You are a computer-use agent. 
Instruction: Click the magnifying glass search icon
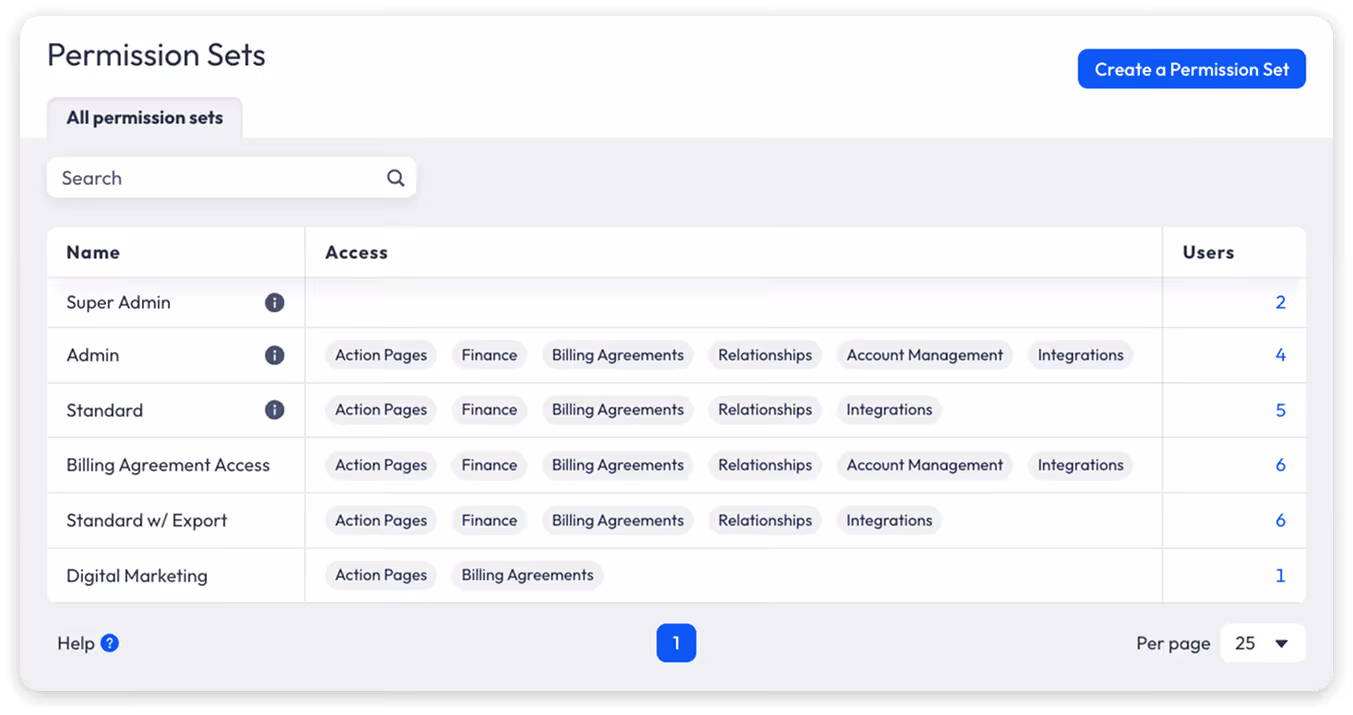(x=396, y=177)
